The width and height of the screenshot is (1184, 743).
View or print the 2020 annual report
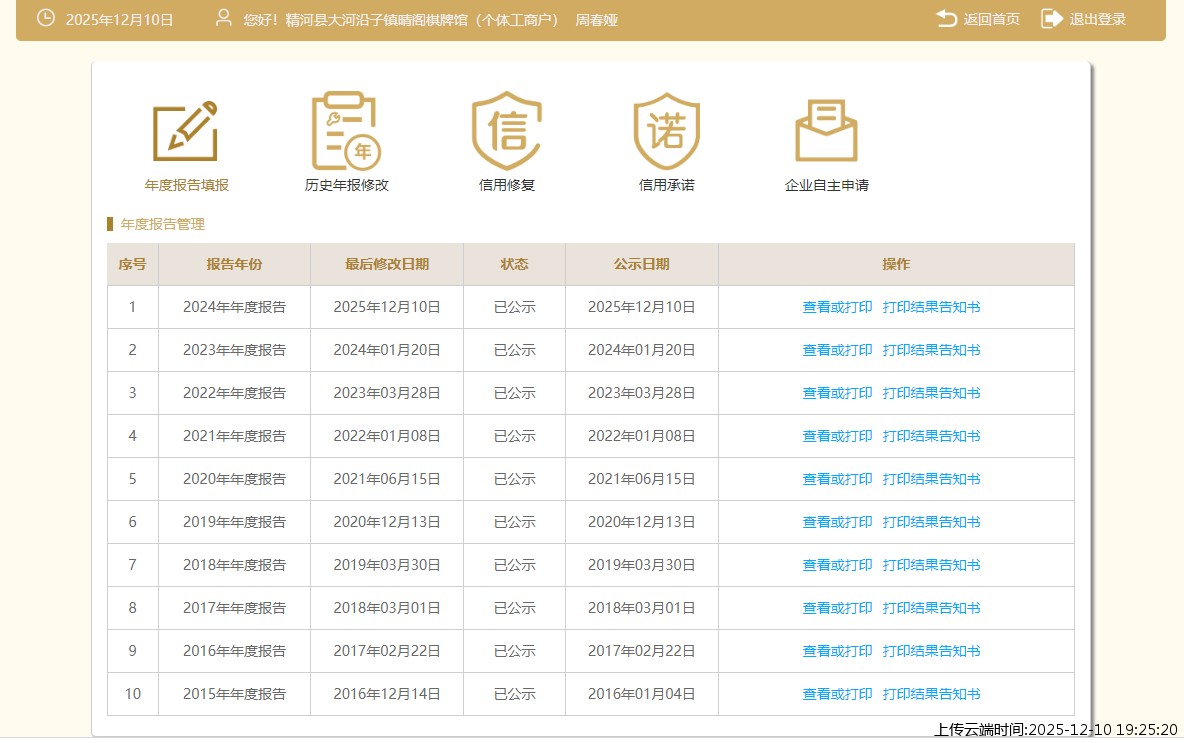837,479
